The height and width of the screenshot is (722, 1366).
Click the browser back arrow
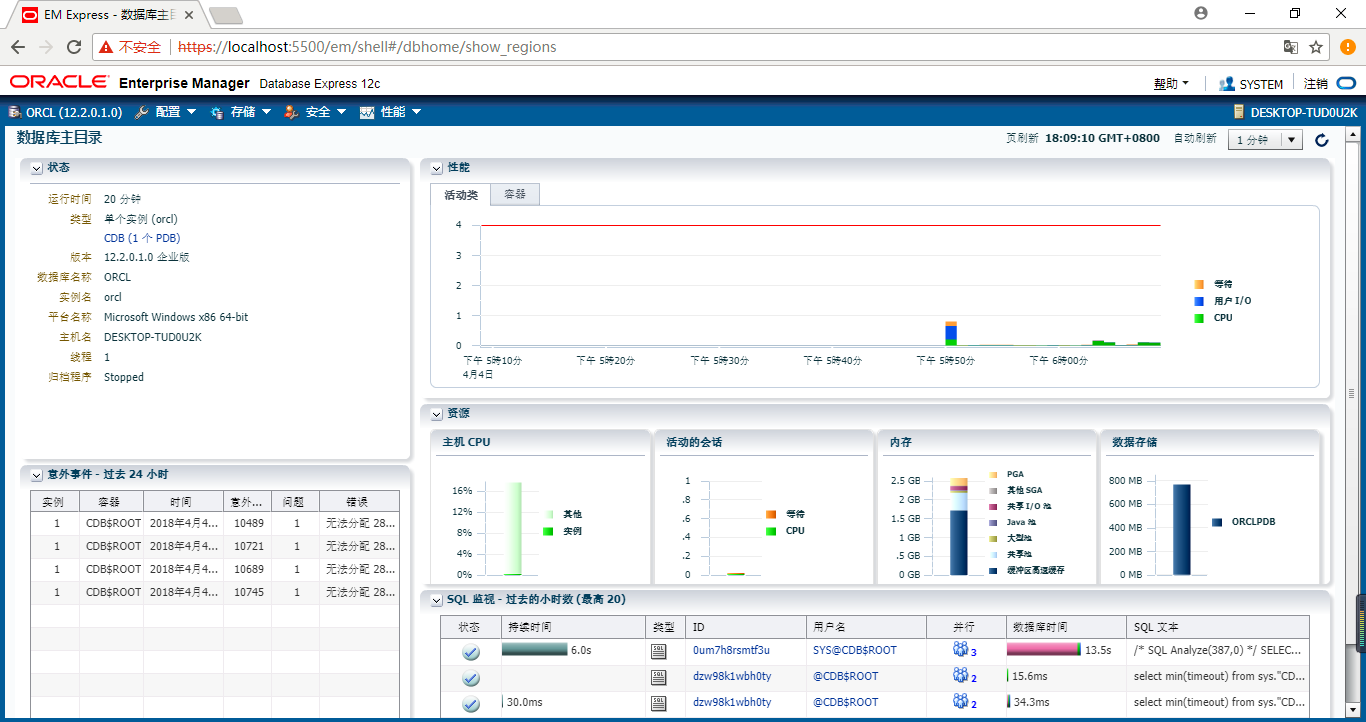tap(17, 47)
